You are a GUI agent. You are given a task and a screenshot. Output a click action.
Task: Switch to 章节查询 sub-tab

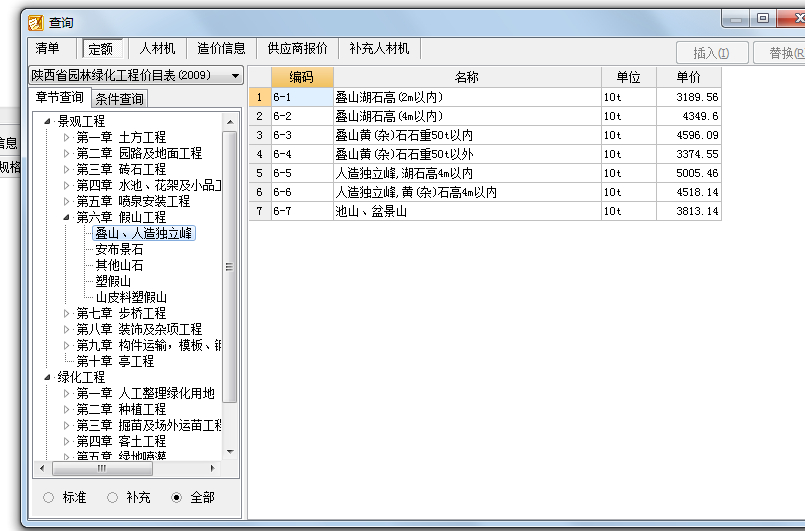[60, 97]
